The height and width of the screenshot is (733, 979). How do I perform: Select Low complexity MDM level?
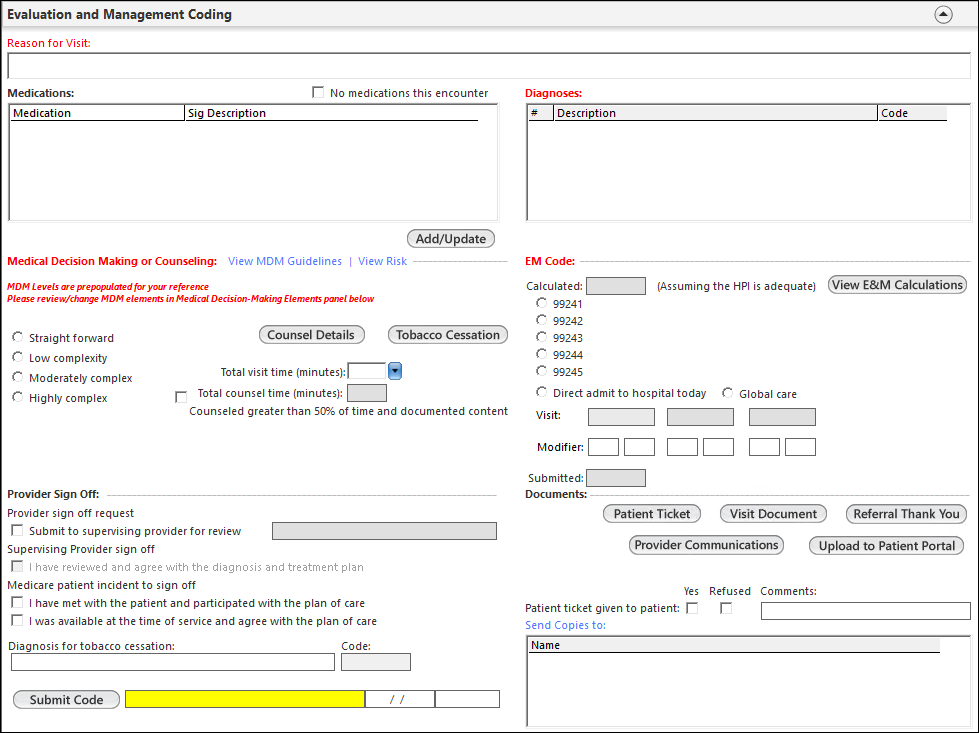point(17,357)
